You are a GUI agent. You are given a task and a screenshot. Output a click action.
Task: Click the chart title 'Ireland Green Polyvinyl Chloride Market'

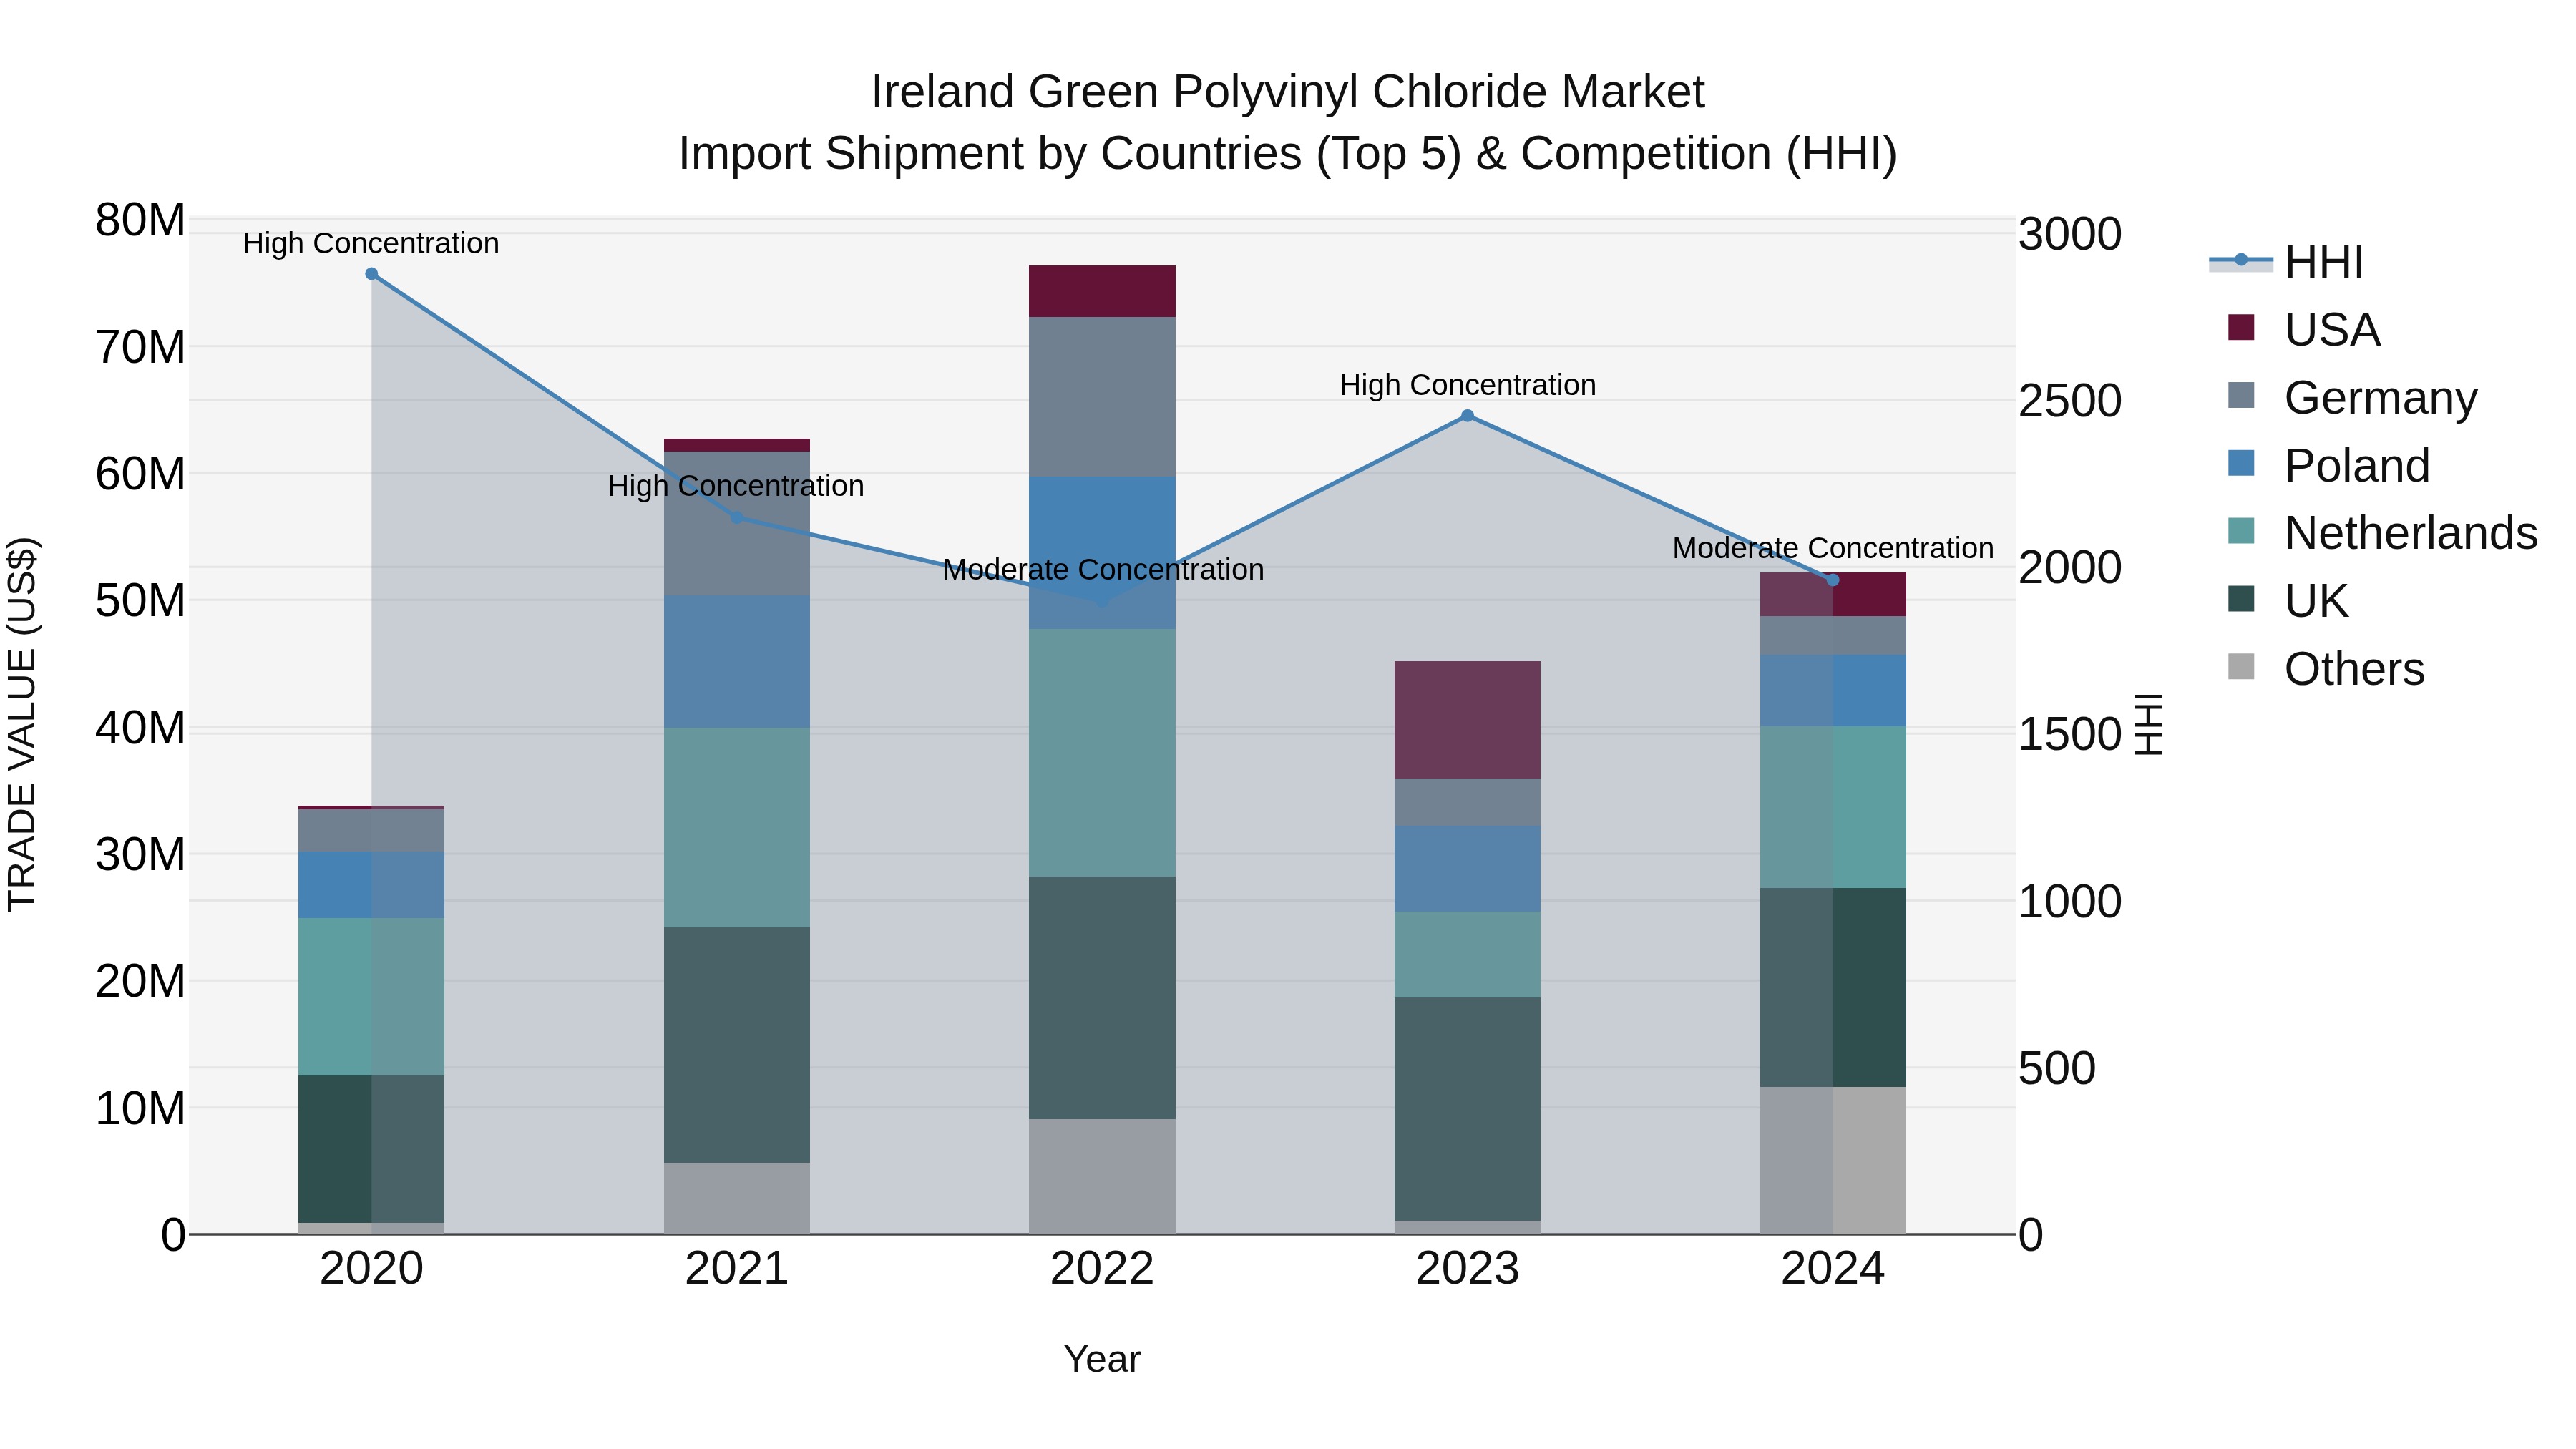click(x=1288, y=92)
